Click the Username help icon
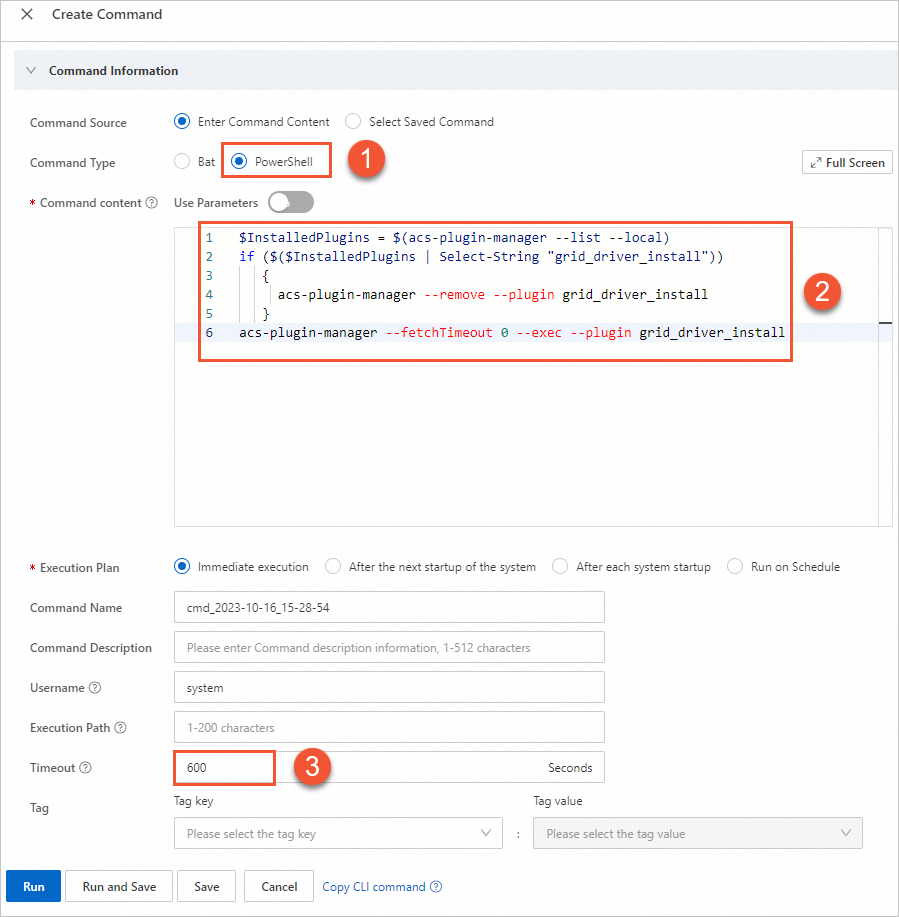 95,688
